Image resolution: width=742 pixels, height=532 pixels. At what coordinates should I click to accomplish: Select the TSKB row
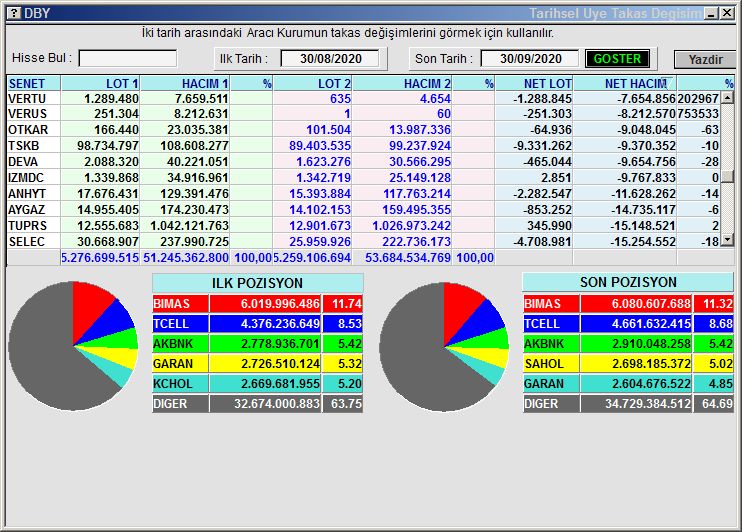363,146
